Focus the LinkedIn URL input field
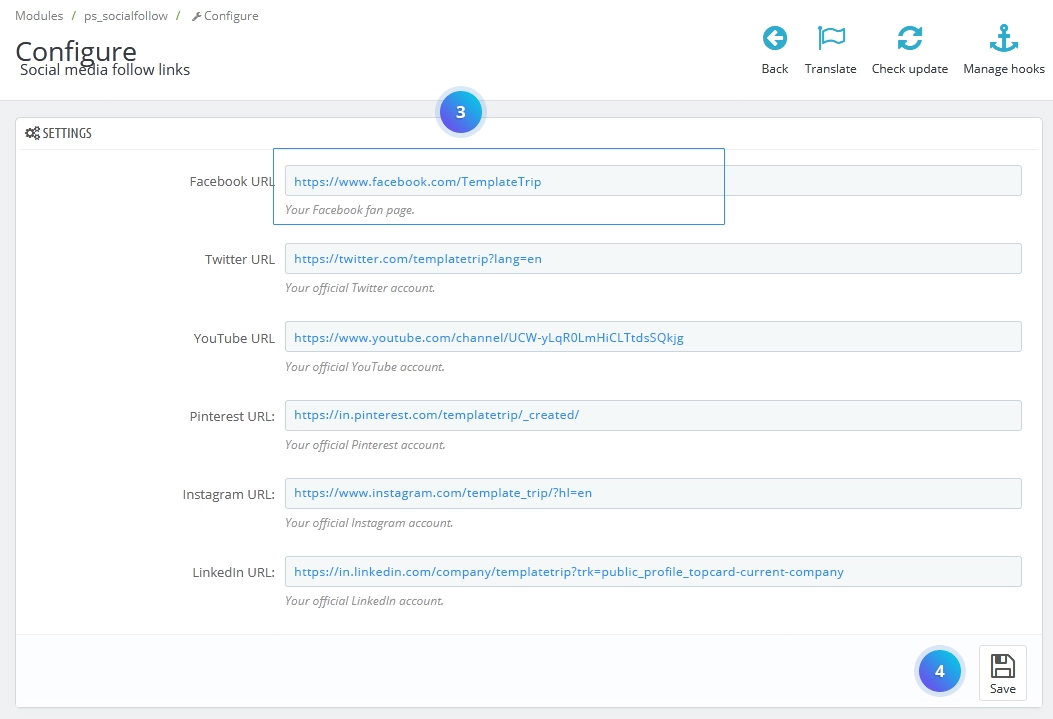This screenshot has width=1053, height=719. [x=653, y=571]
